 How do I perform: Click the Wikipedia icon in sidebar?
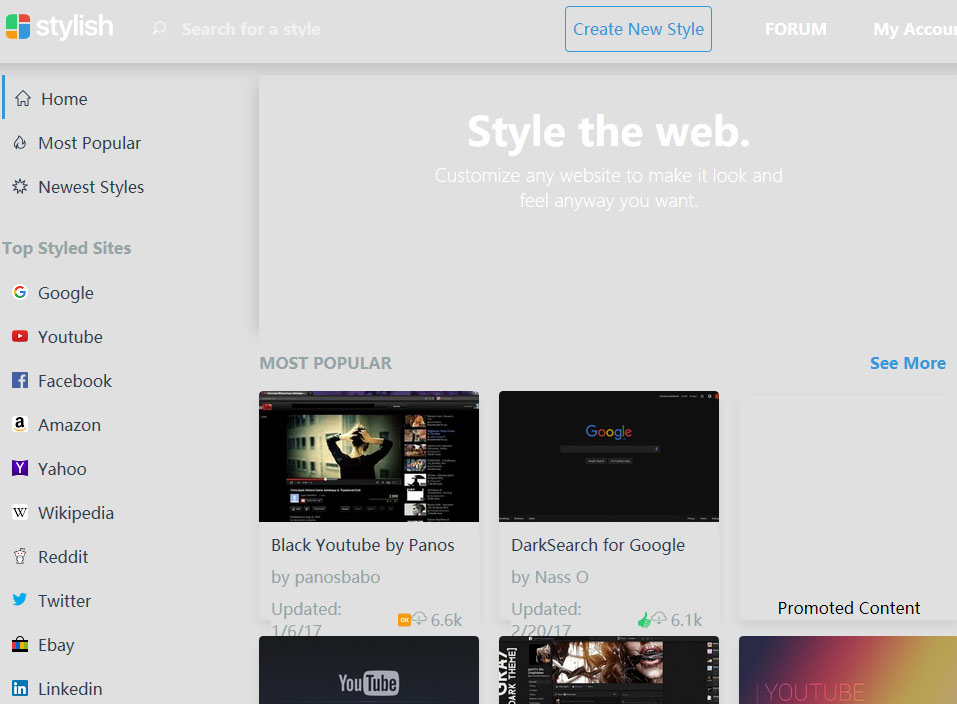20,512
